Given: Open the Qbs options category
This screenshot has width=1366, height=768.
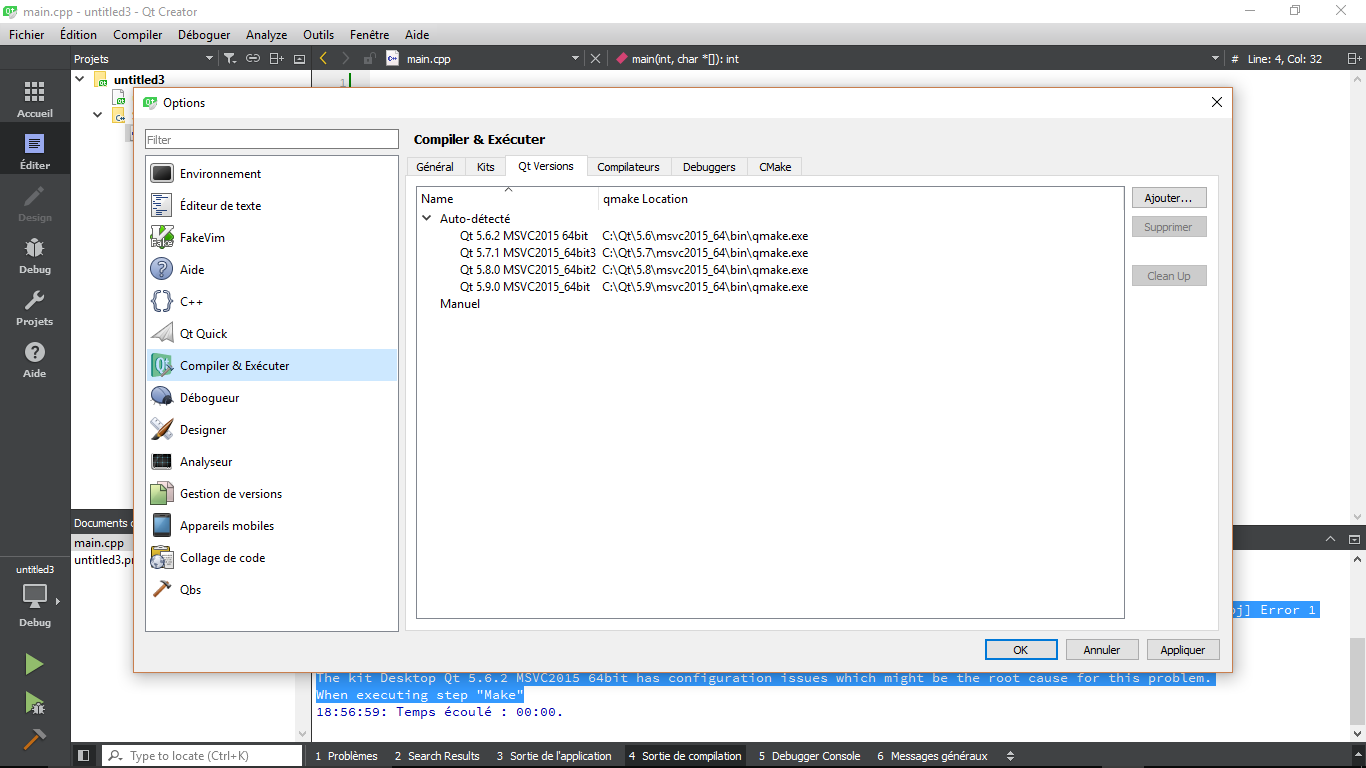Looking at the screenshot, I should [272, 589].
